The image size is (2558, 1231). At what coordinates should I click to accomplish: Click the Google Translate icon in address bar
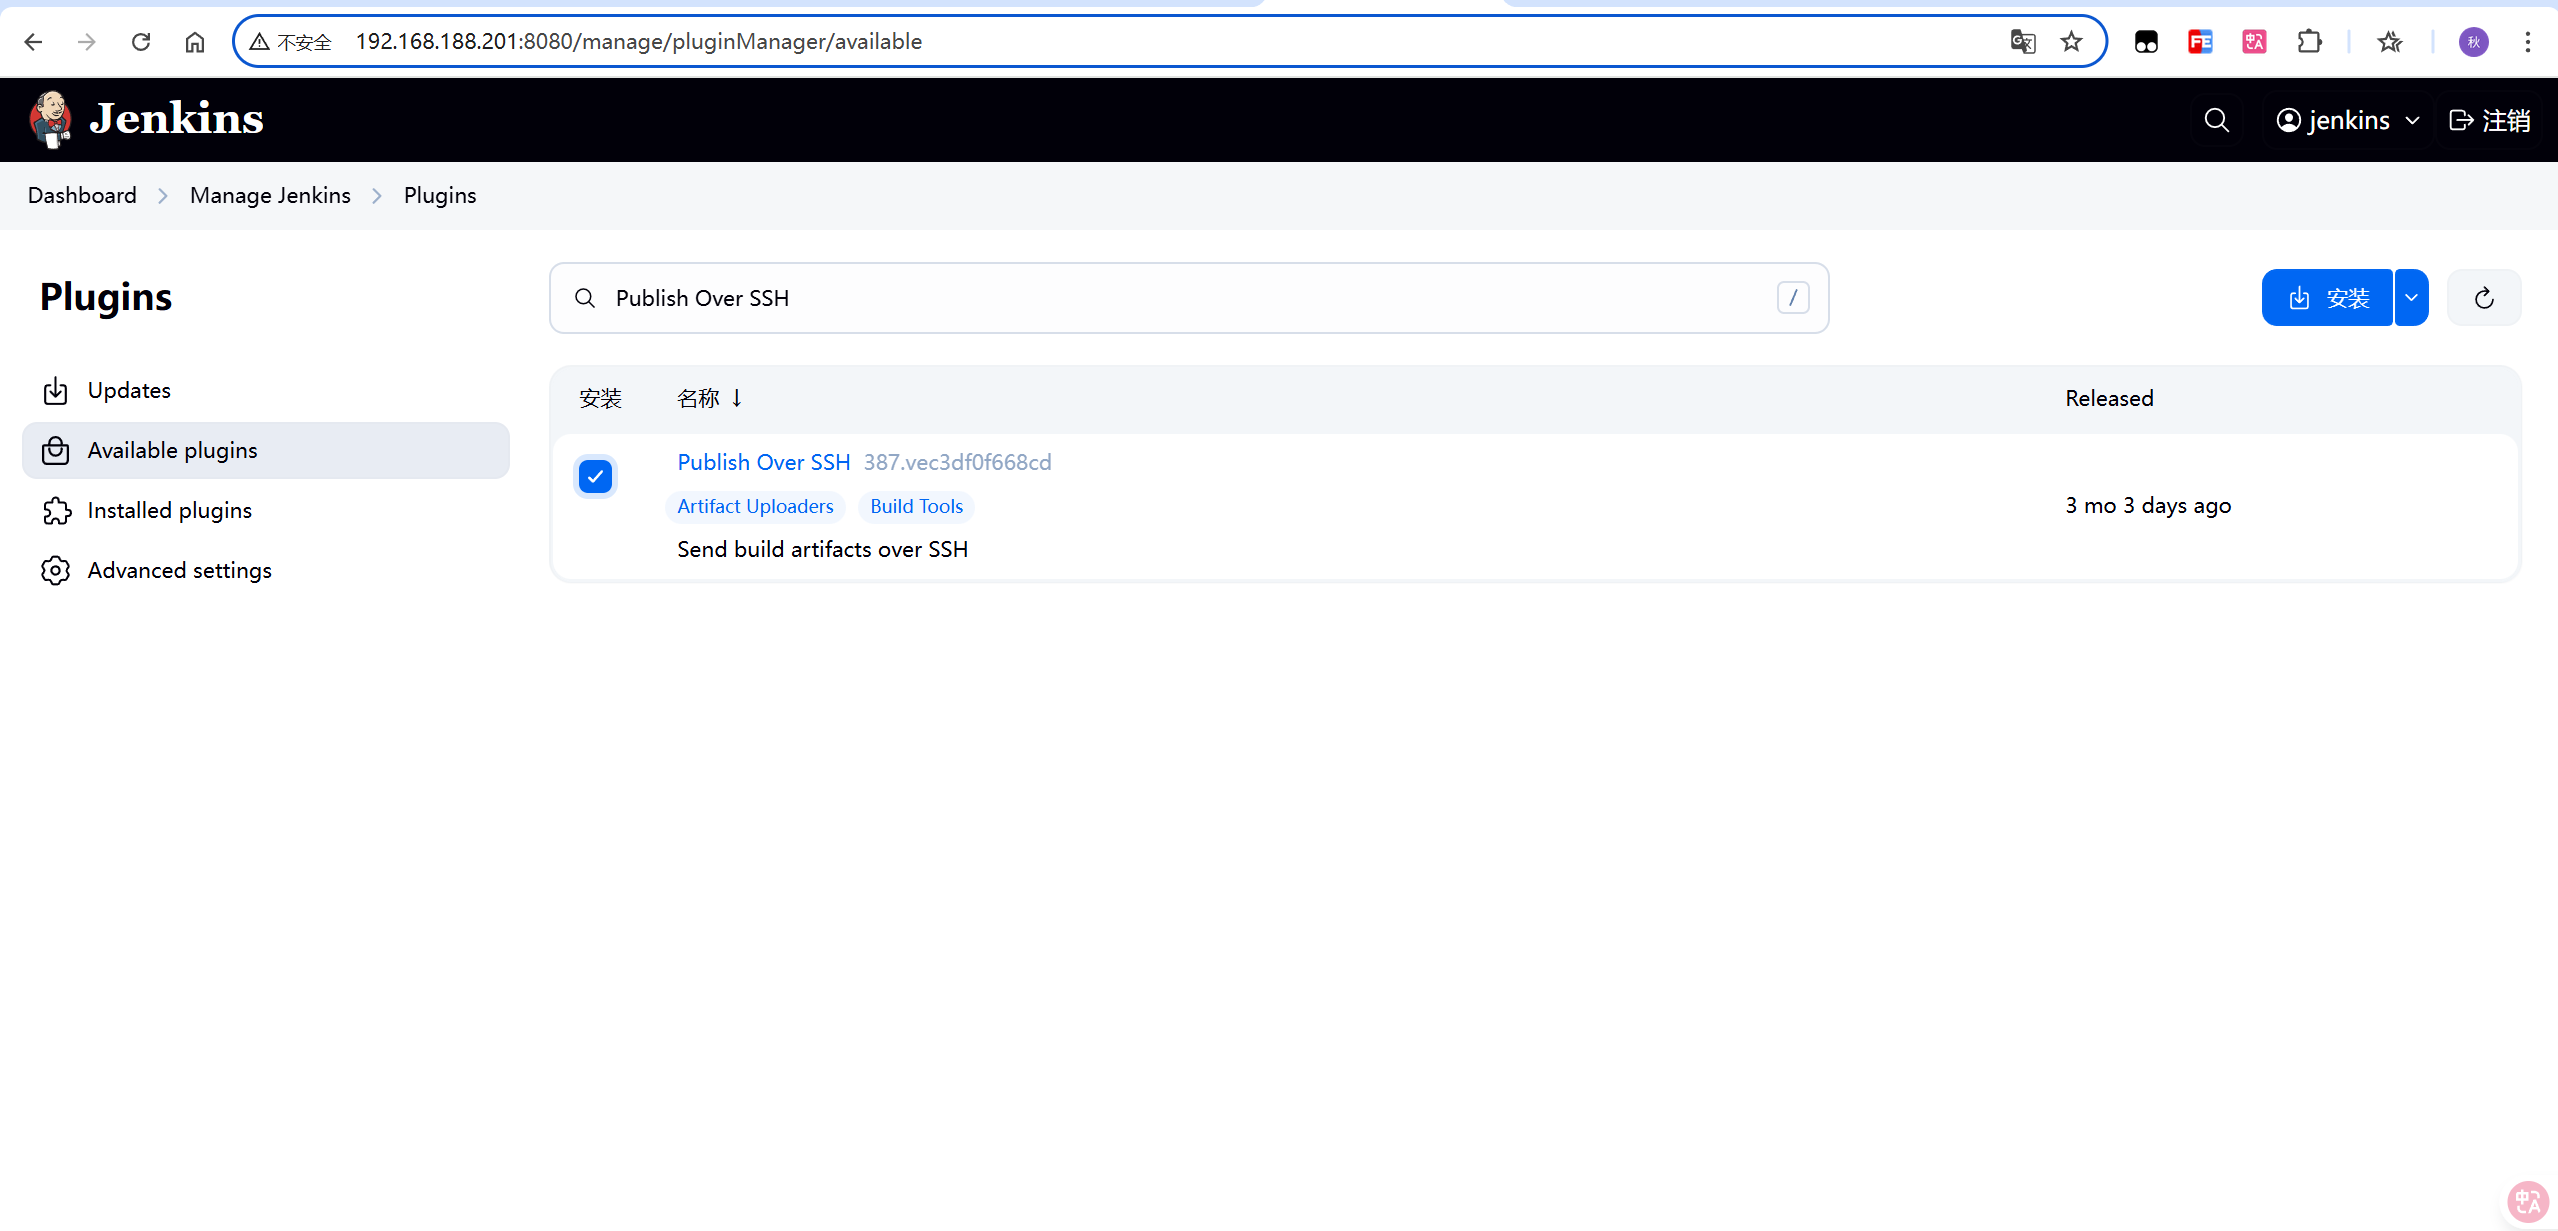pyautogui.click(x=2022, y=42)
